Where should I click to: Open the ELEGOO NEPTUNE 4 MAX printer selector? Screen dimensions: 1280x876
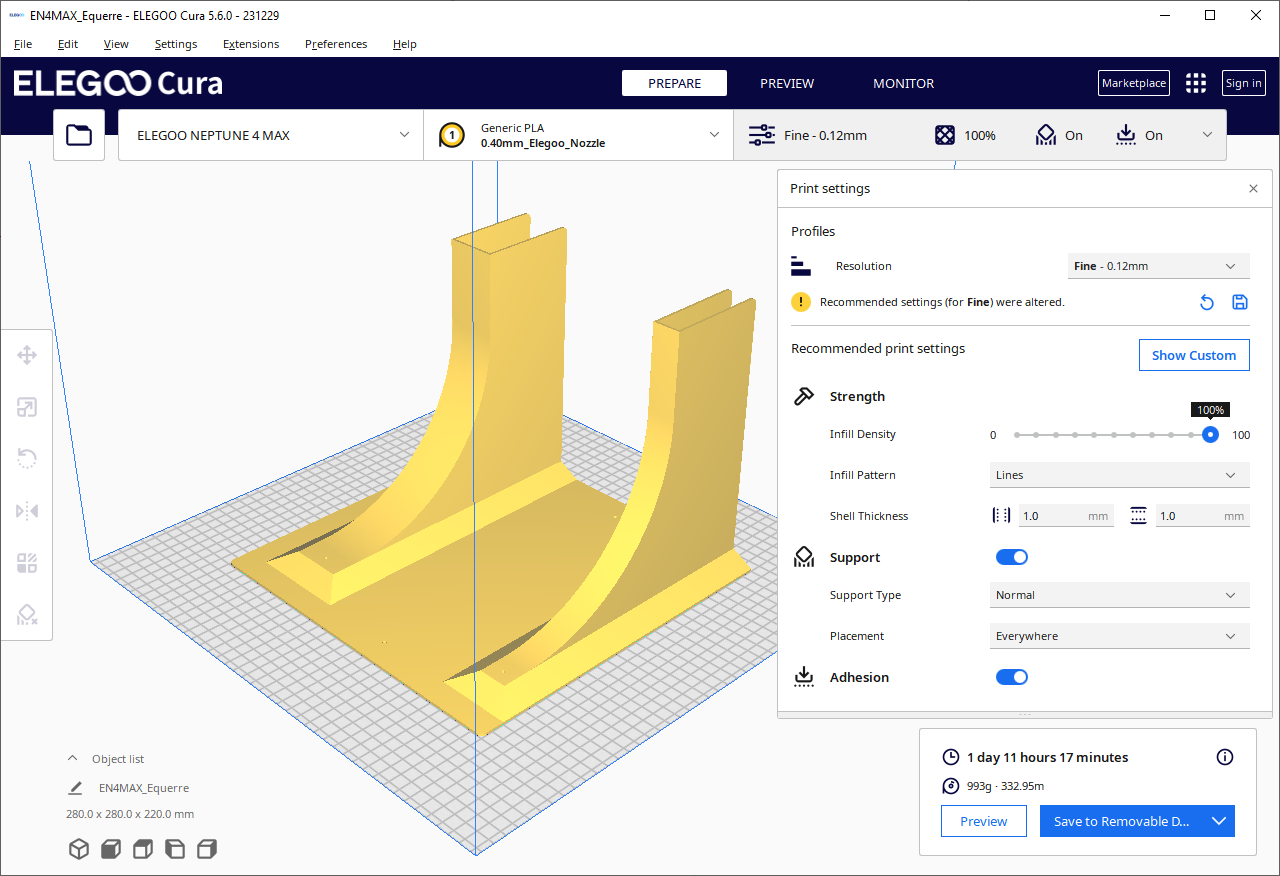click(271, 135)
